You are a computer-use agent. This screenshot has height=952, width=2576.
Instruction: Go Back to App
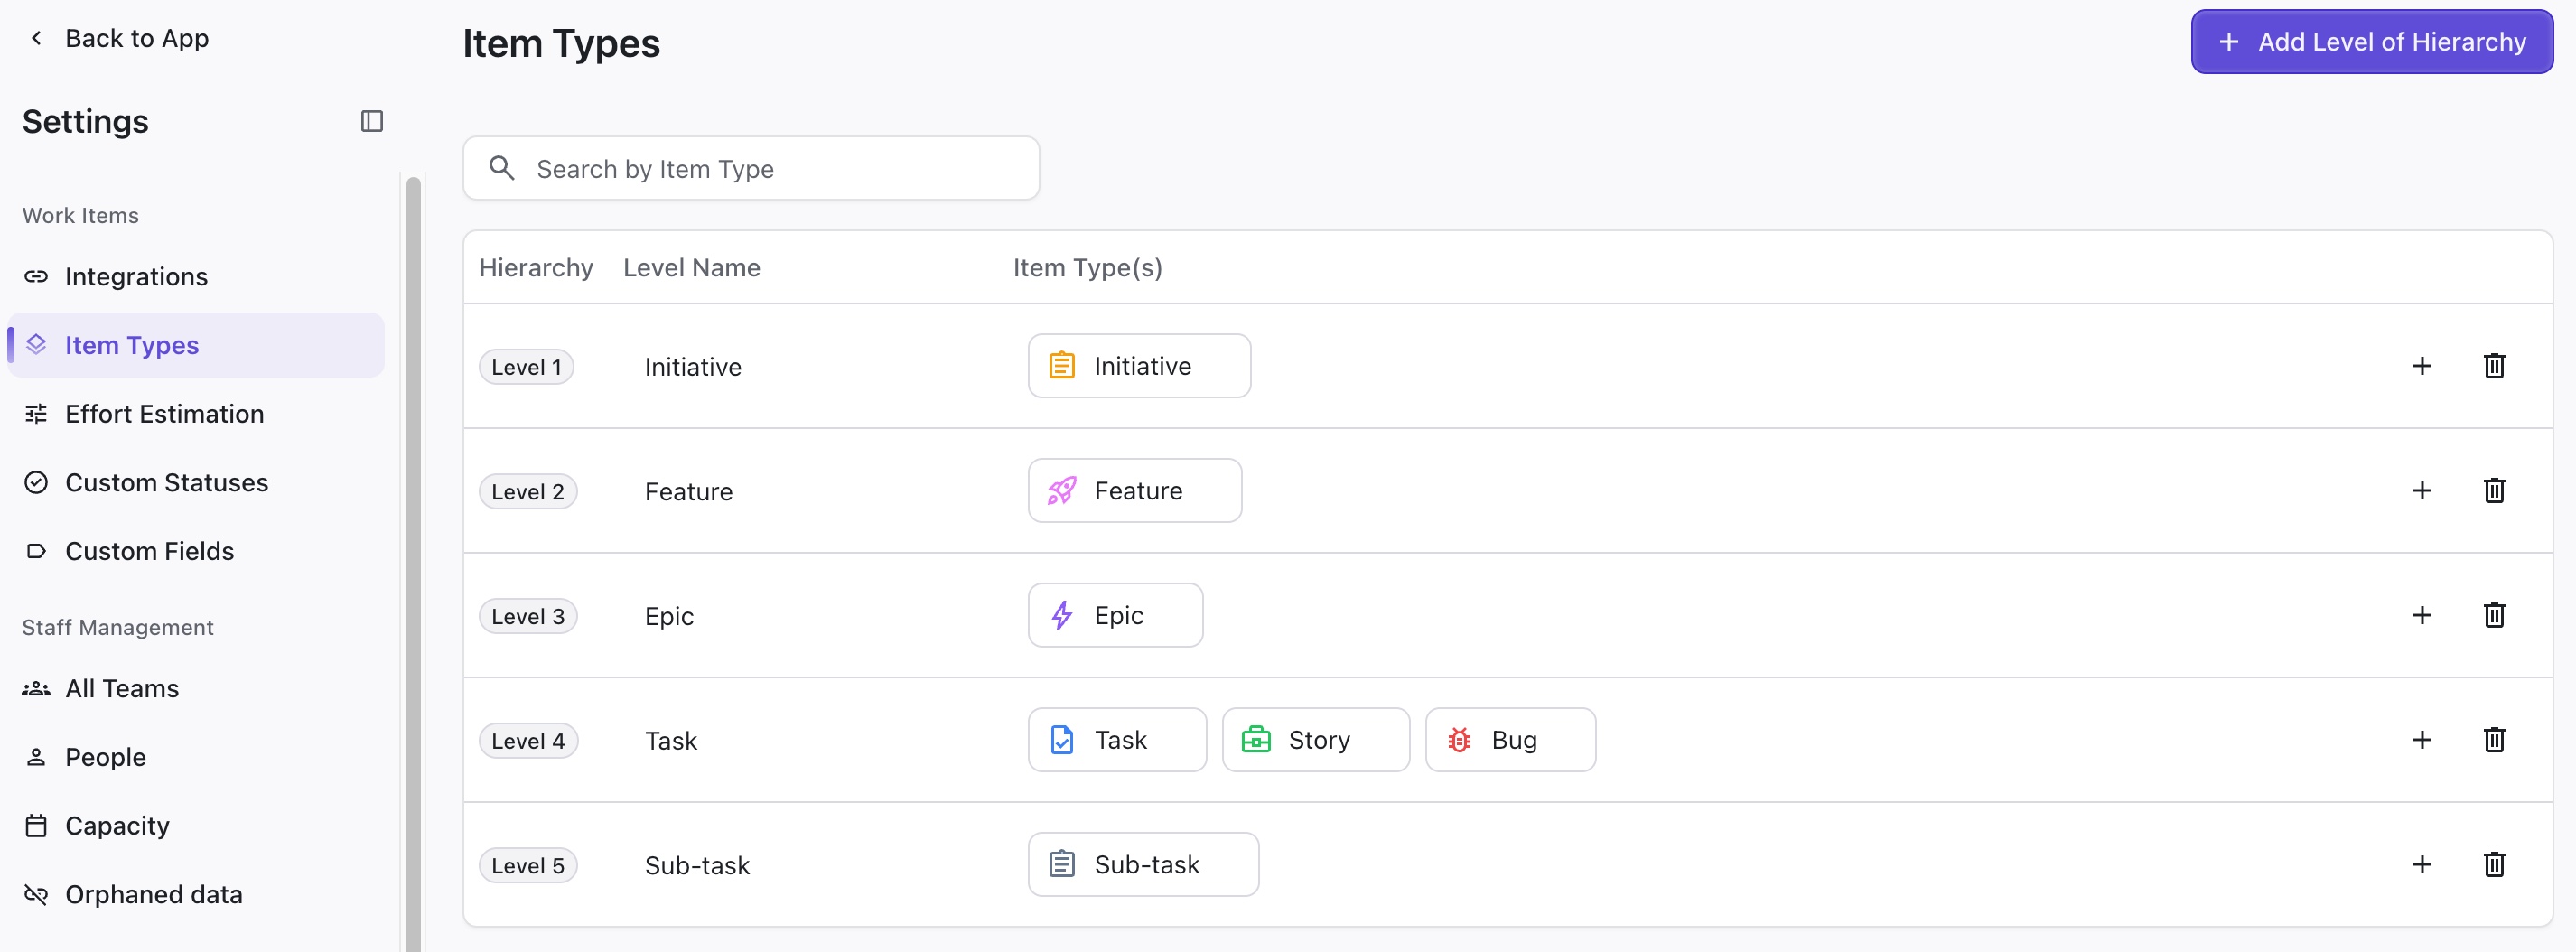[x=118, y=38]
